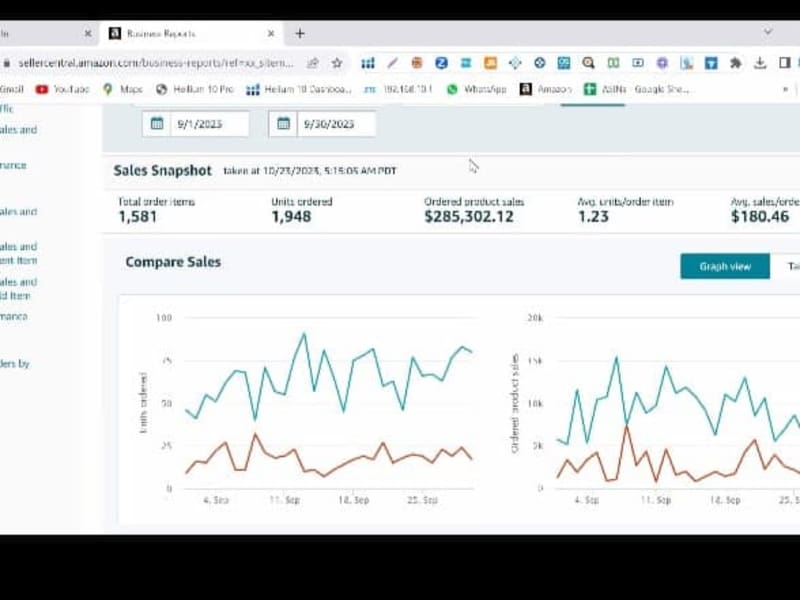Click the start date field 9/1/2023
This screenshot has height=600, width=800.
tap(209, 124)
